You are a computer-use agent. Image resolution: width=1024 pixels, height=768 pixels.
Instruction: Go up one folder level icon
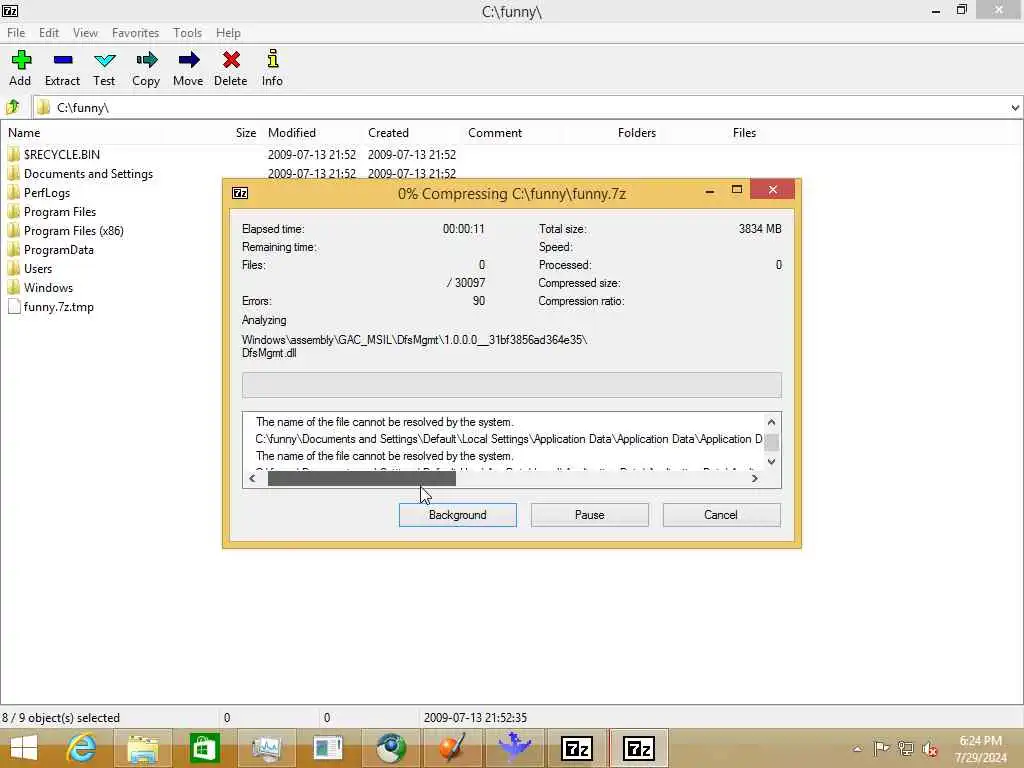12,106
